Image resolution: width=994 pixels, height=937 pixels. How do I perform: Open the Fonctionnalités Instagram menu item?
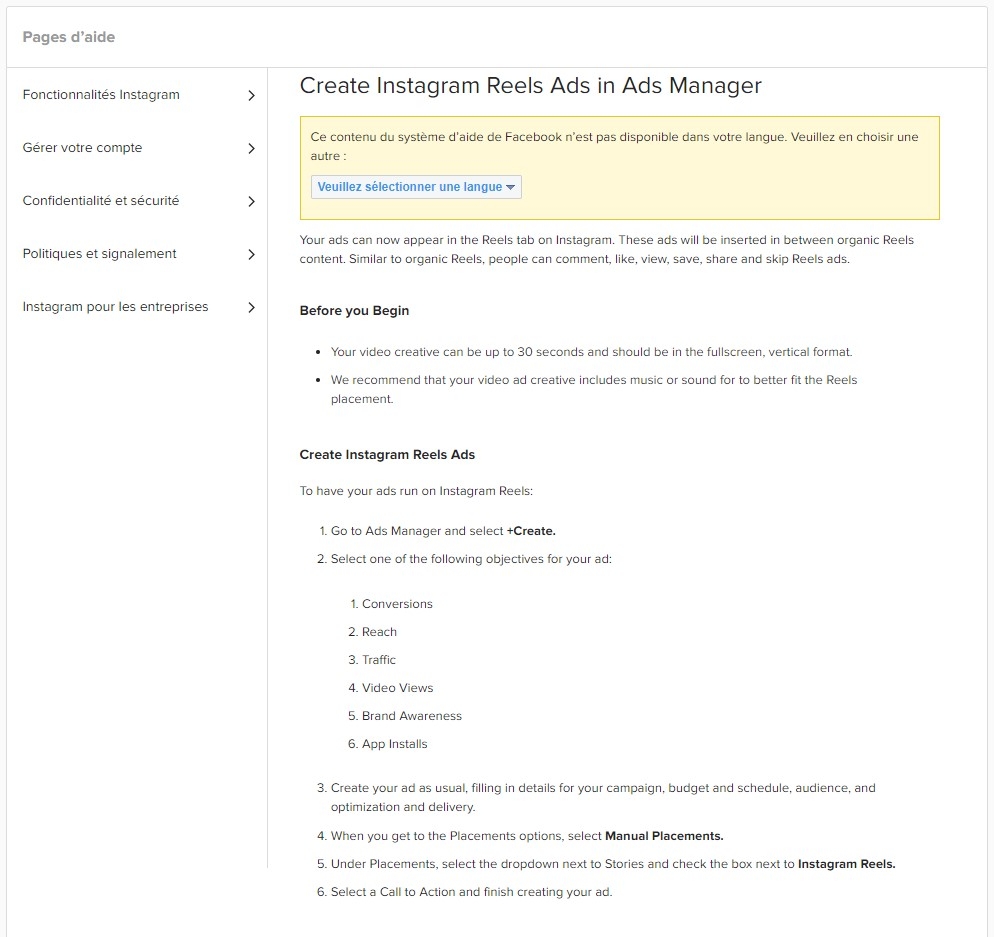[x=101, y=95]
